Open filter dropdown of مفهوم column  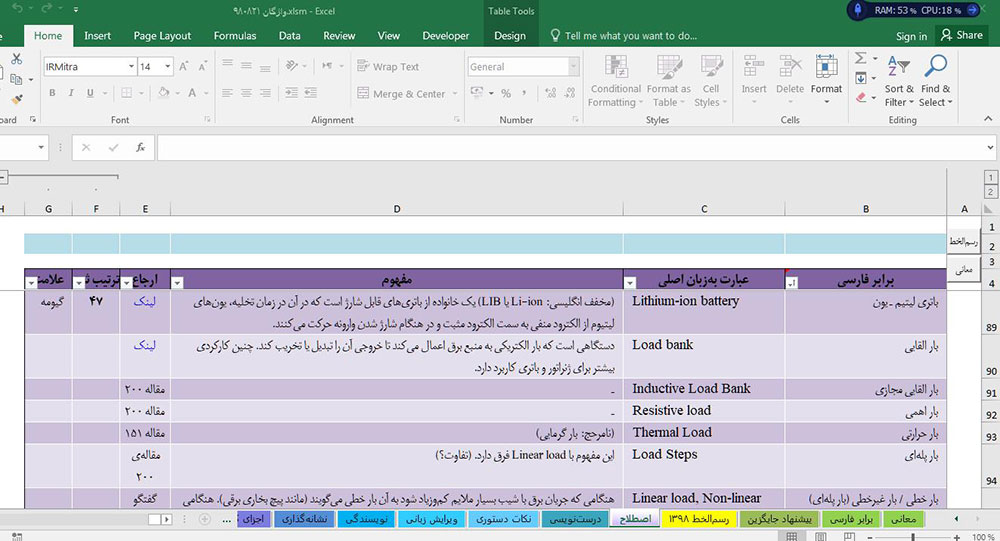178,283
